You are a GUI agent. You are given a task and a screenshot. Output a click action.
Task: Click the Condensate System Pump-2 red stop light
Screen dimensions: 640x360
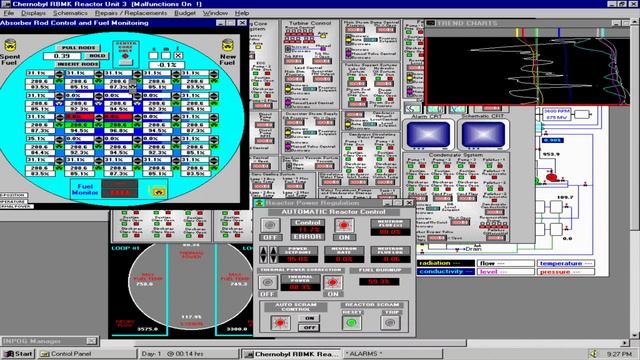coord(447,166)
